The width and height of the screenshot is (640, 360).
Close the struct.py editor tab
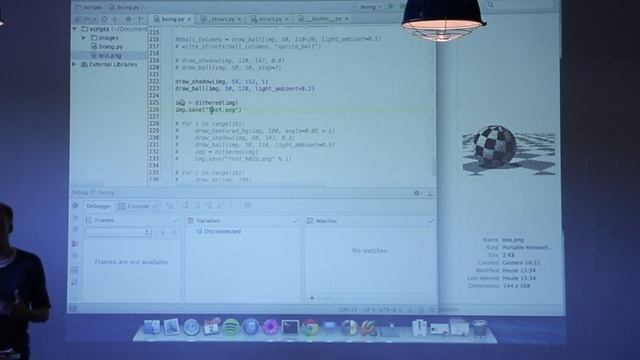coord(287,19)
